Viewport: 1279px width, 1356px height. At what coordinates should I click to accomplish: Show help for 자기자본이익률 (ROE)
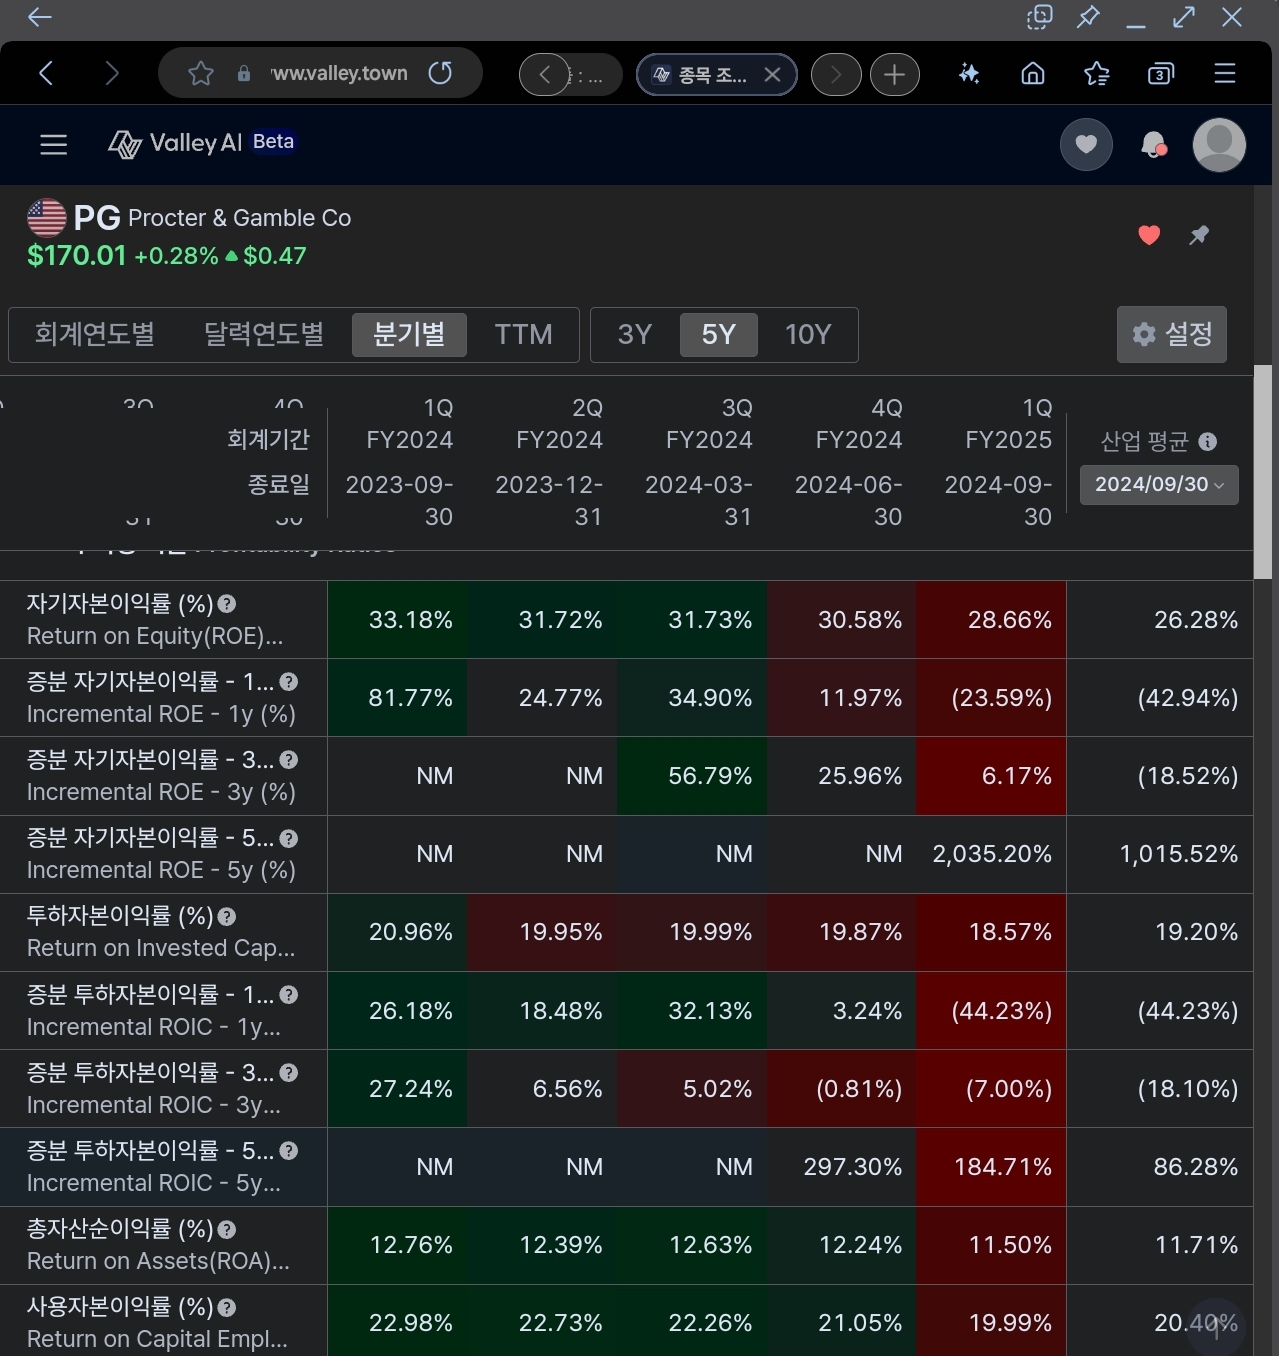[227, 603]
